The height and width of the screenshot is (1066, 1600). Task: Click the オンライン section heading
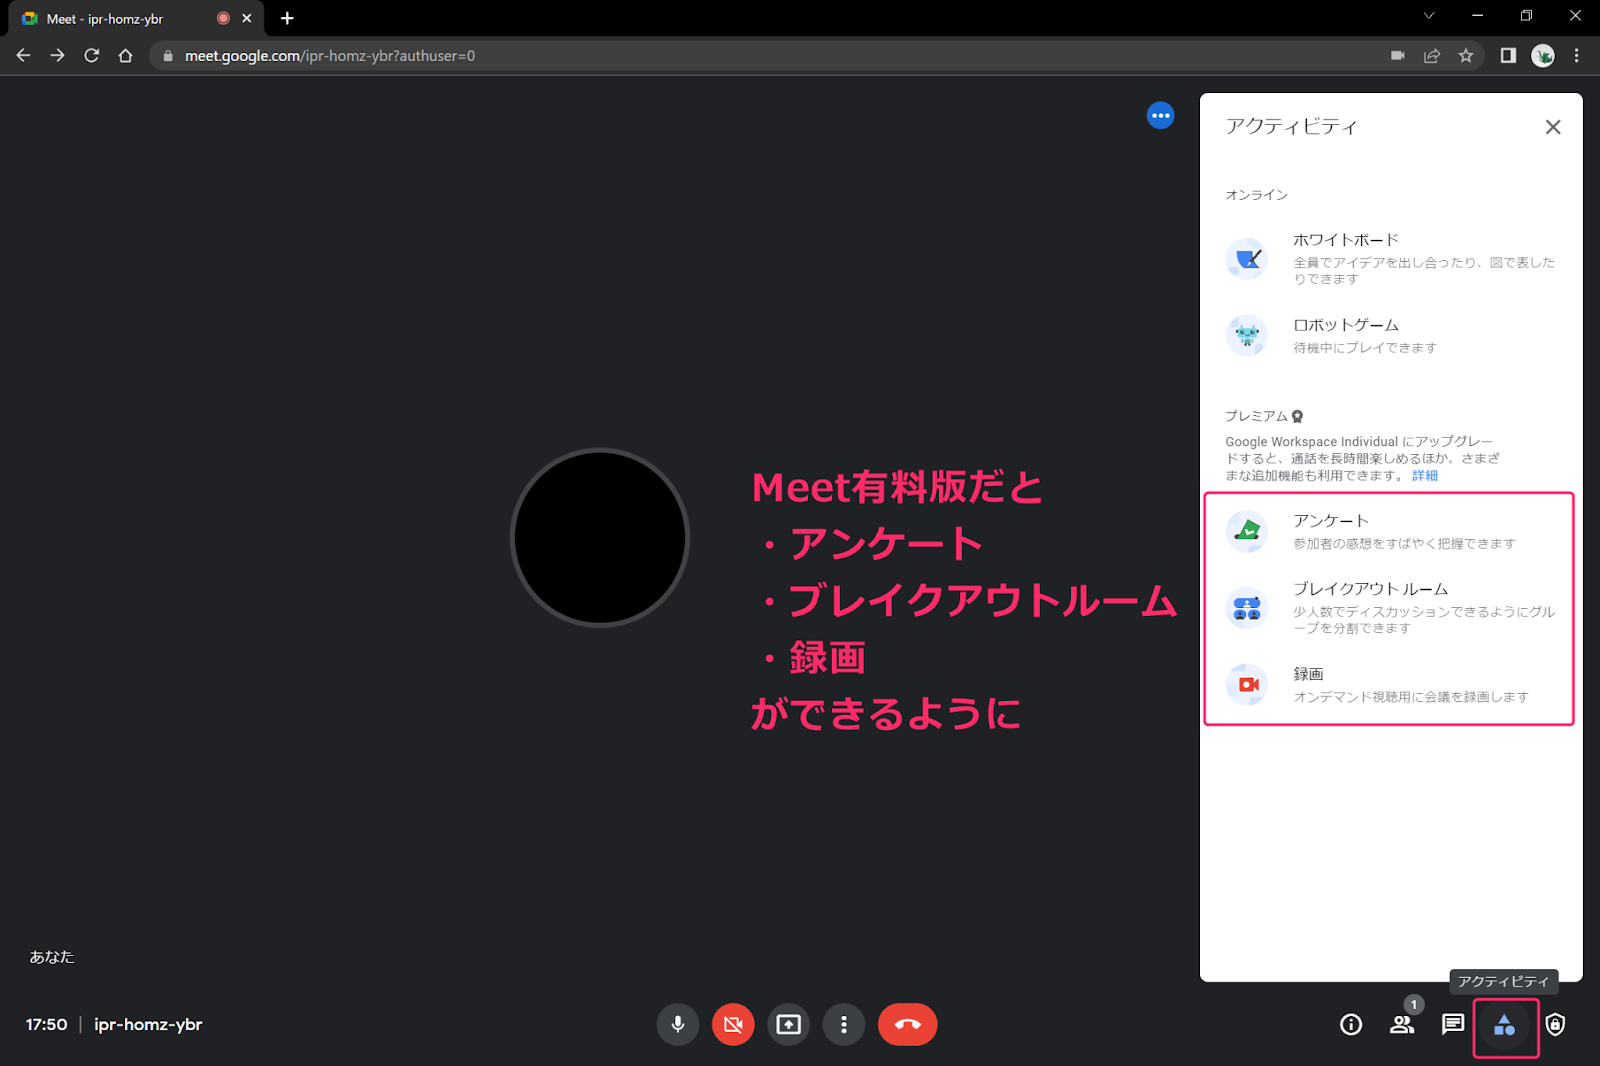tap(1256, 195)
